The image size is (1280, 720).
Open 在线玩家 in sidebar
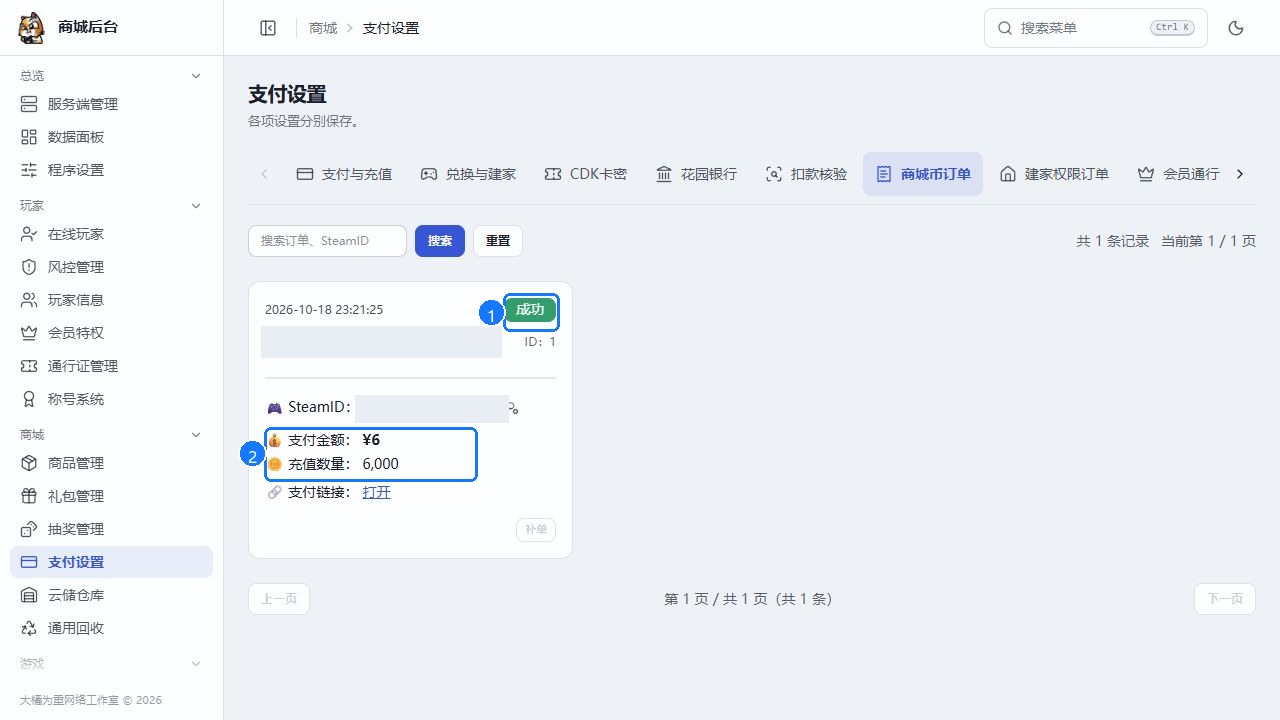point(111,234)
